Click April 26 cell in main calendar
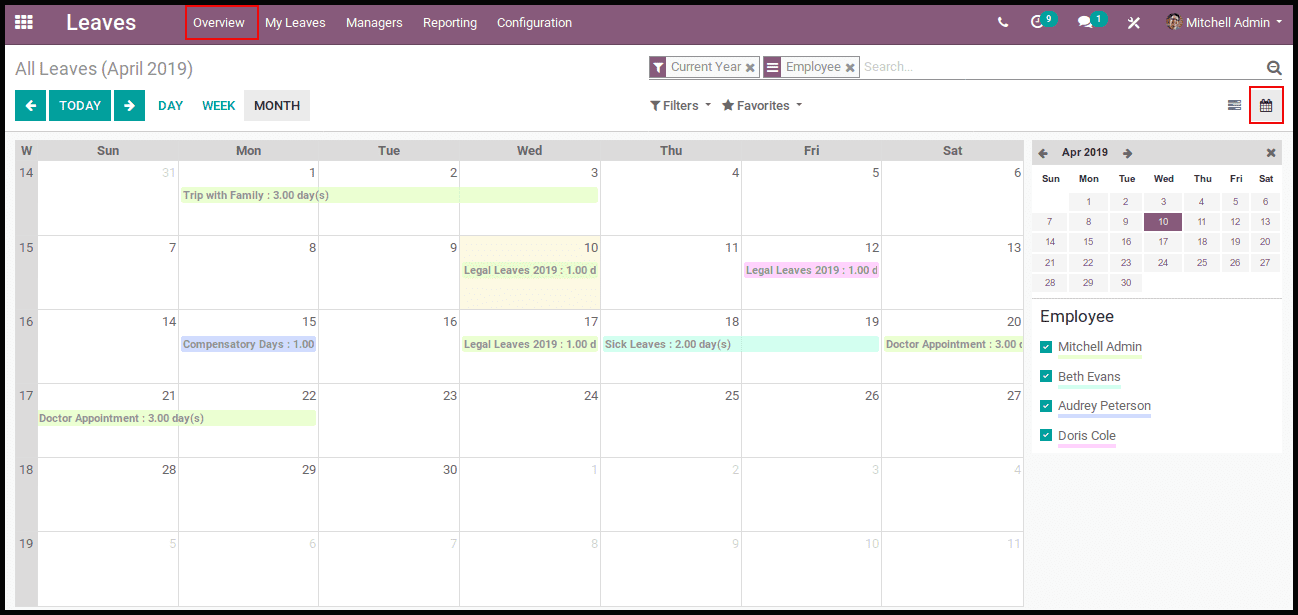 [811, 421]
